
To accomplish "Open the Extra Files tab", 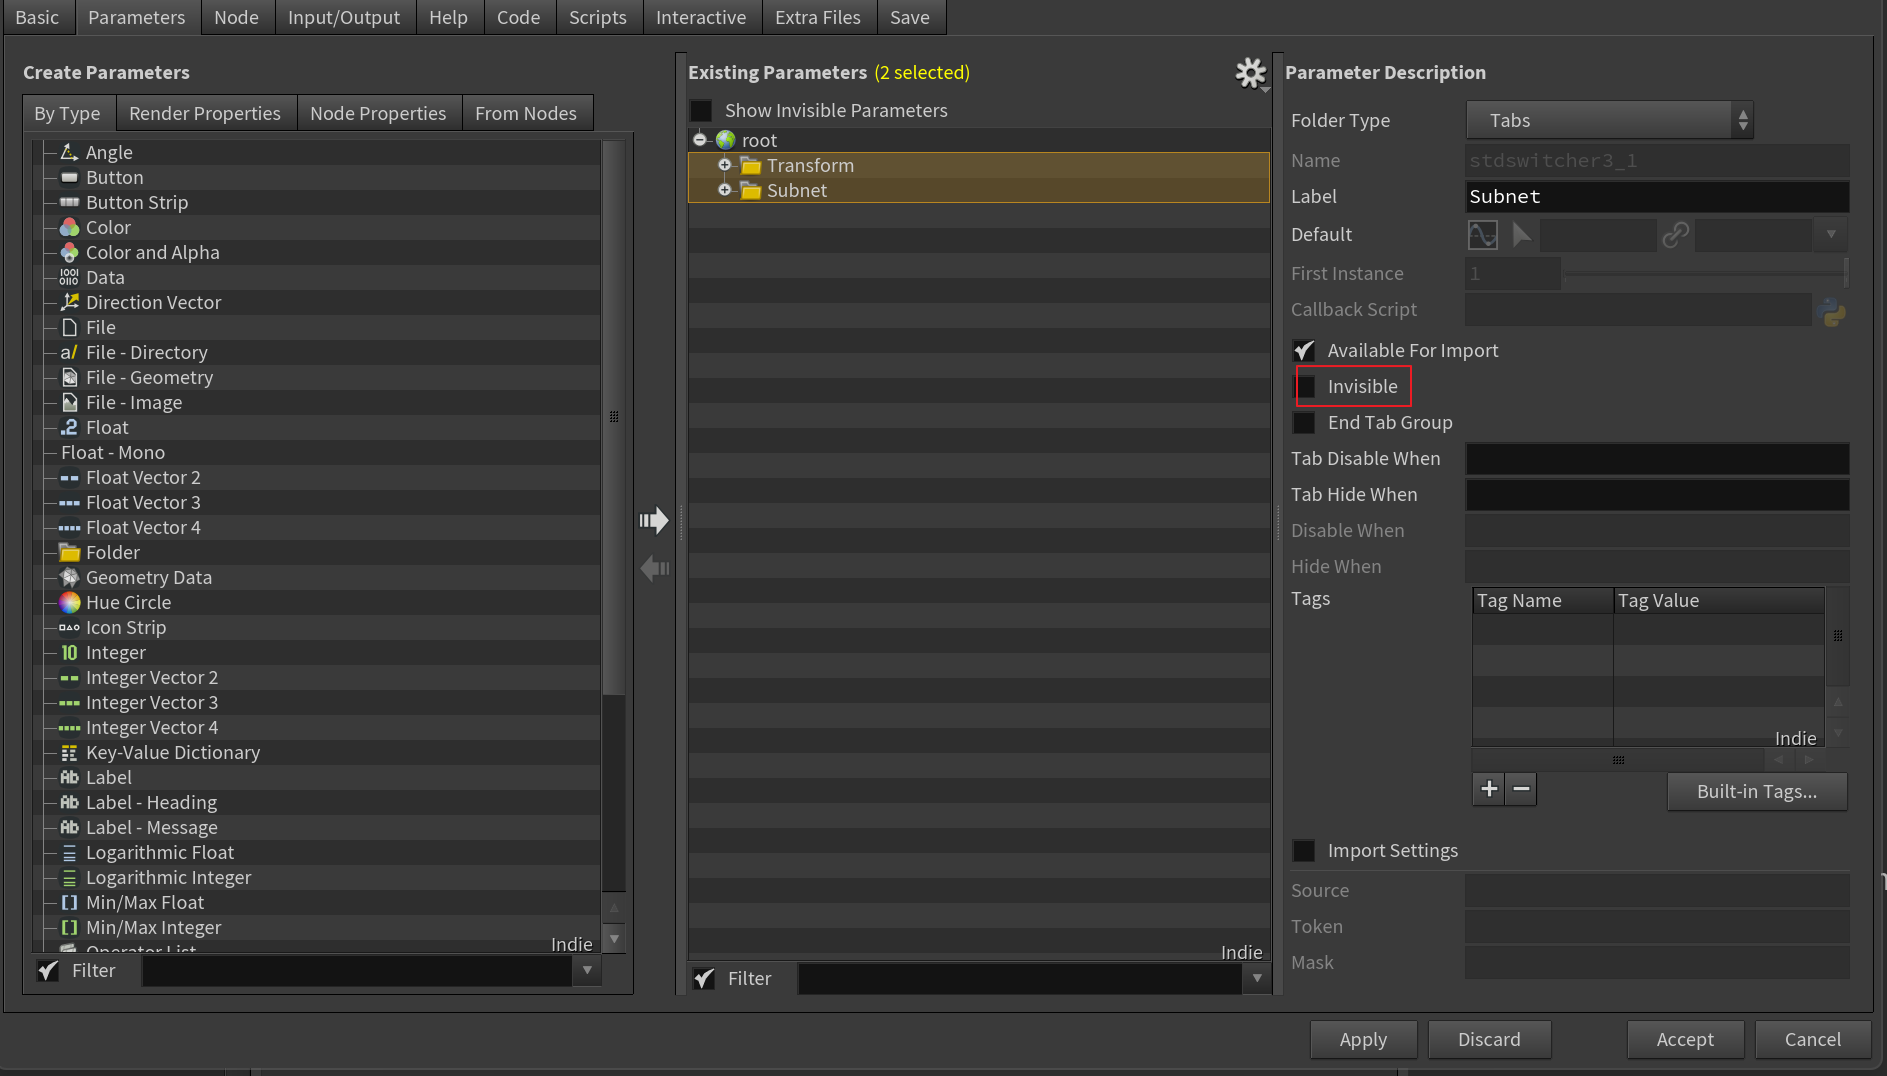I will (x=818, y=17).
